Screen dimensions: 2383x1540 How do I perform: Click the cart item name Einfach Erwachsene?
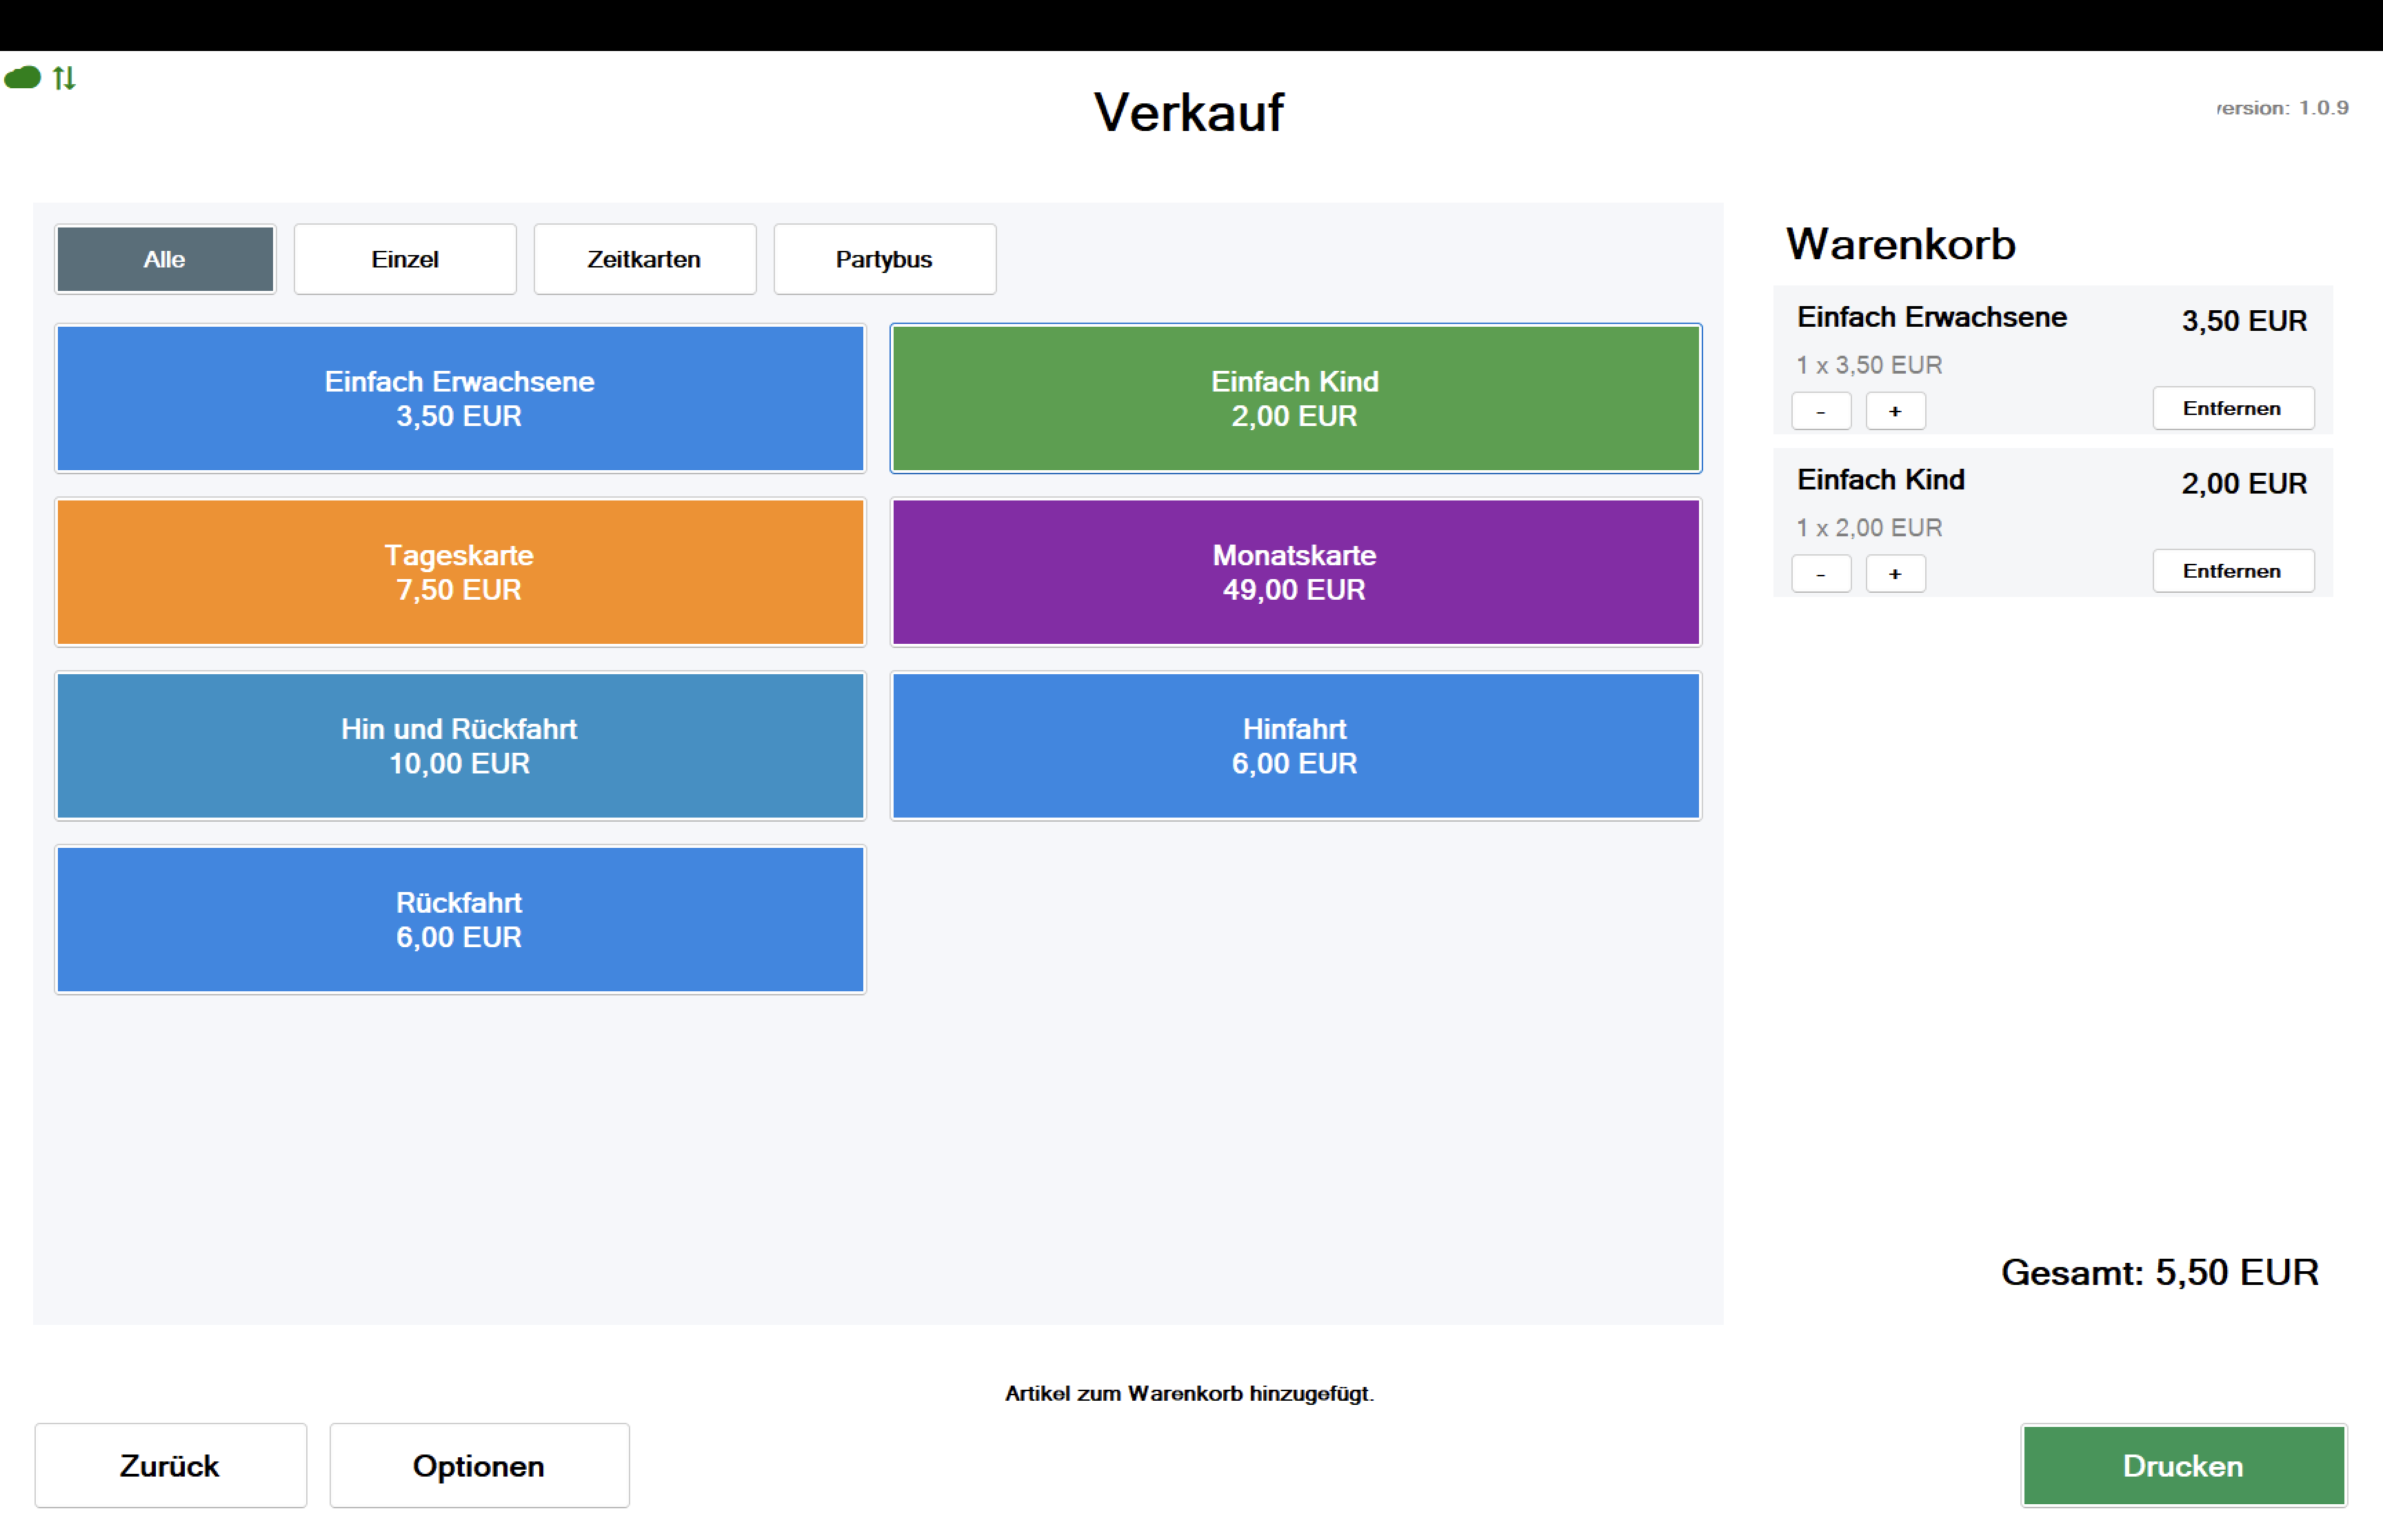point(1931,317)
